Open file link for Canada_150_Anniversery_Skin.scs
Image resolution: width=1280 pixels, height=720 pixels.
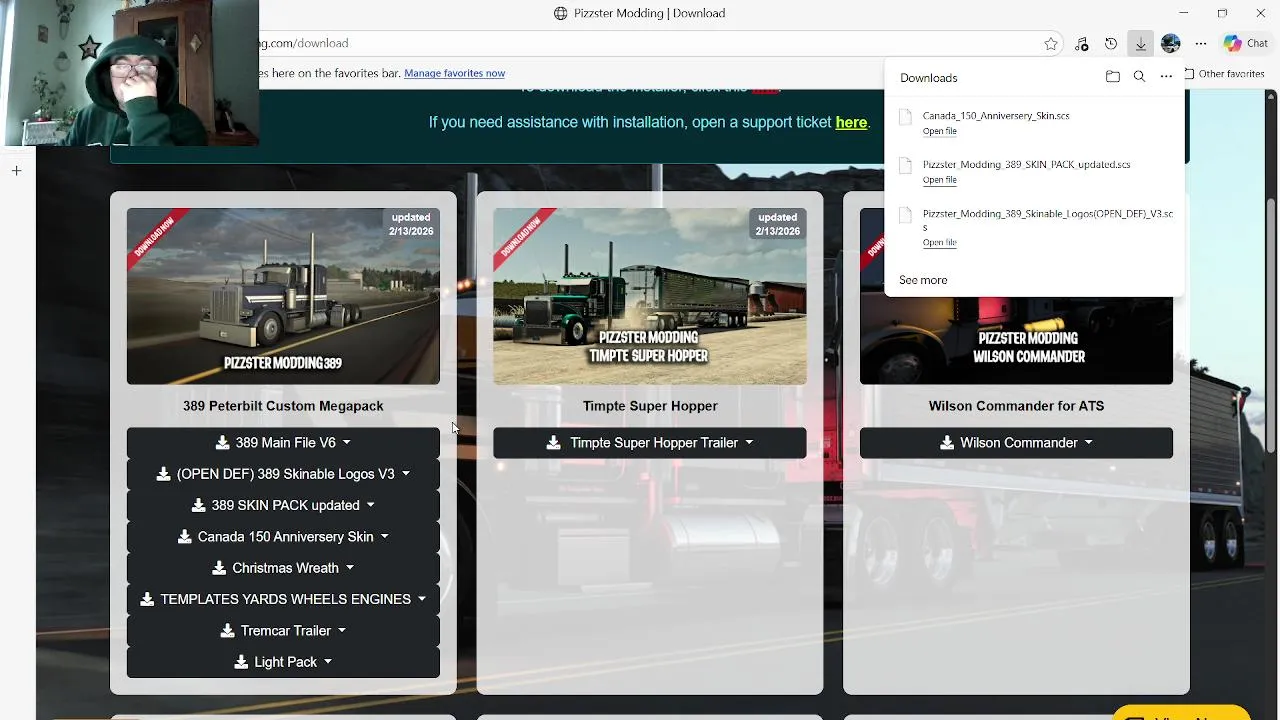(x=939, y=131)
